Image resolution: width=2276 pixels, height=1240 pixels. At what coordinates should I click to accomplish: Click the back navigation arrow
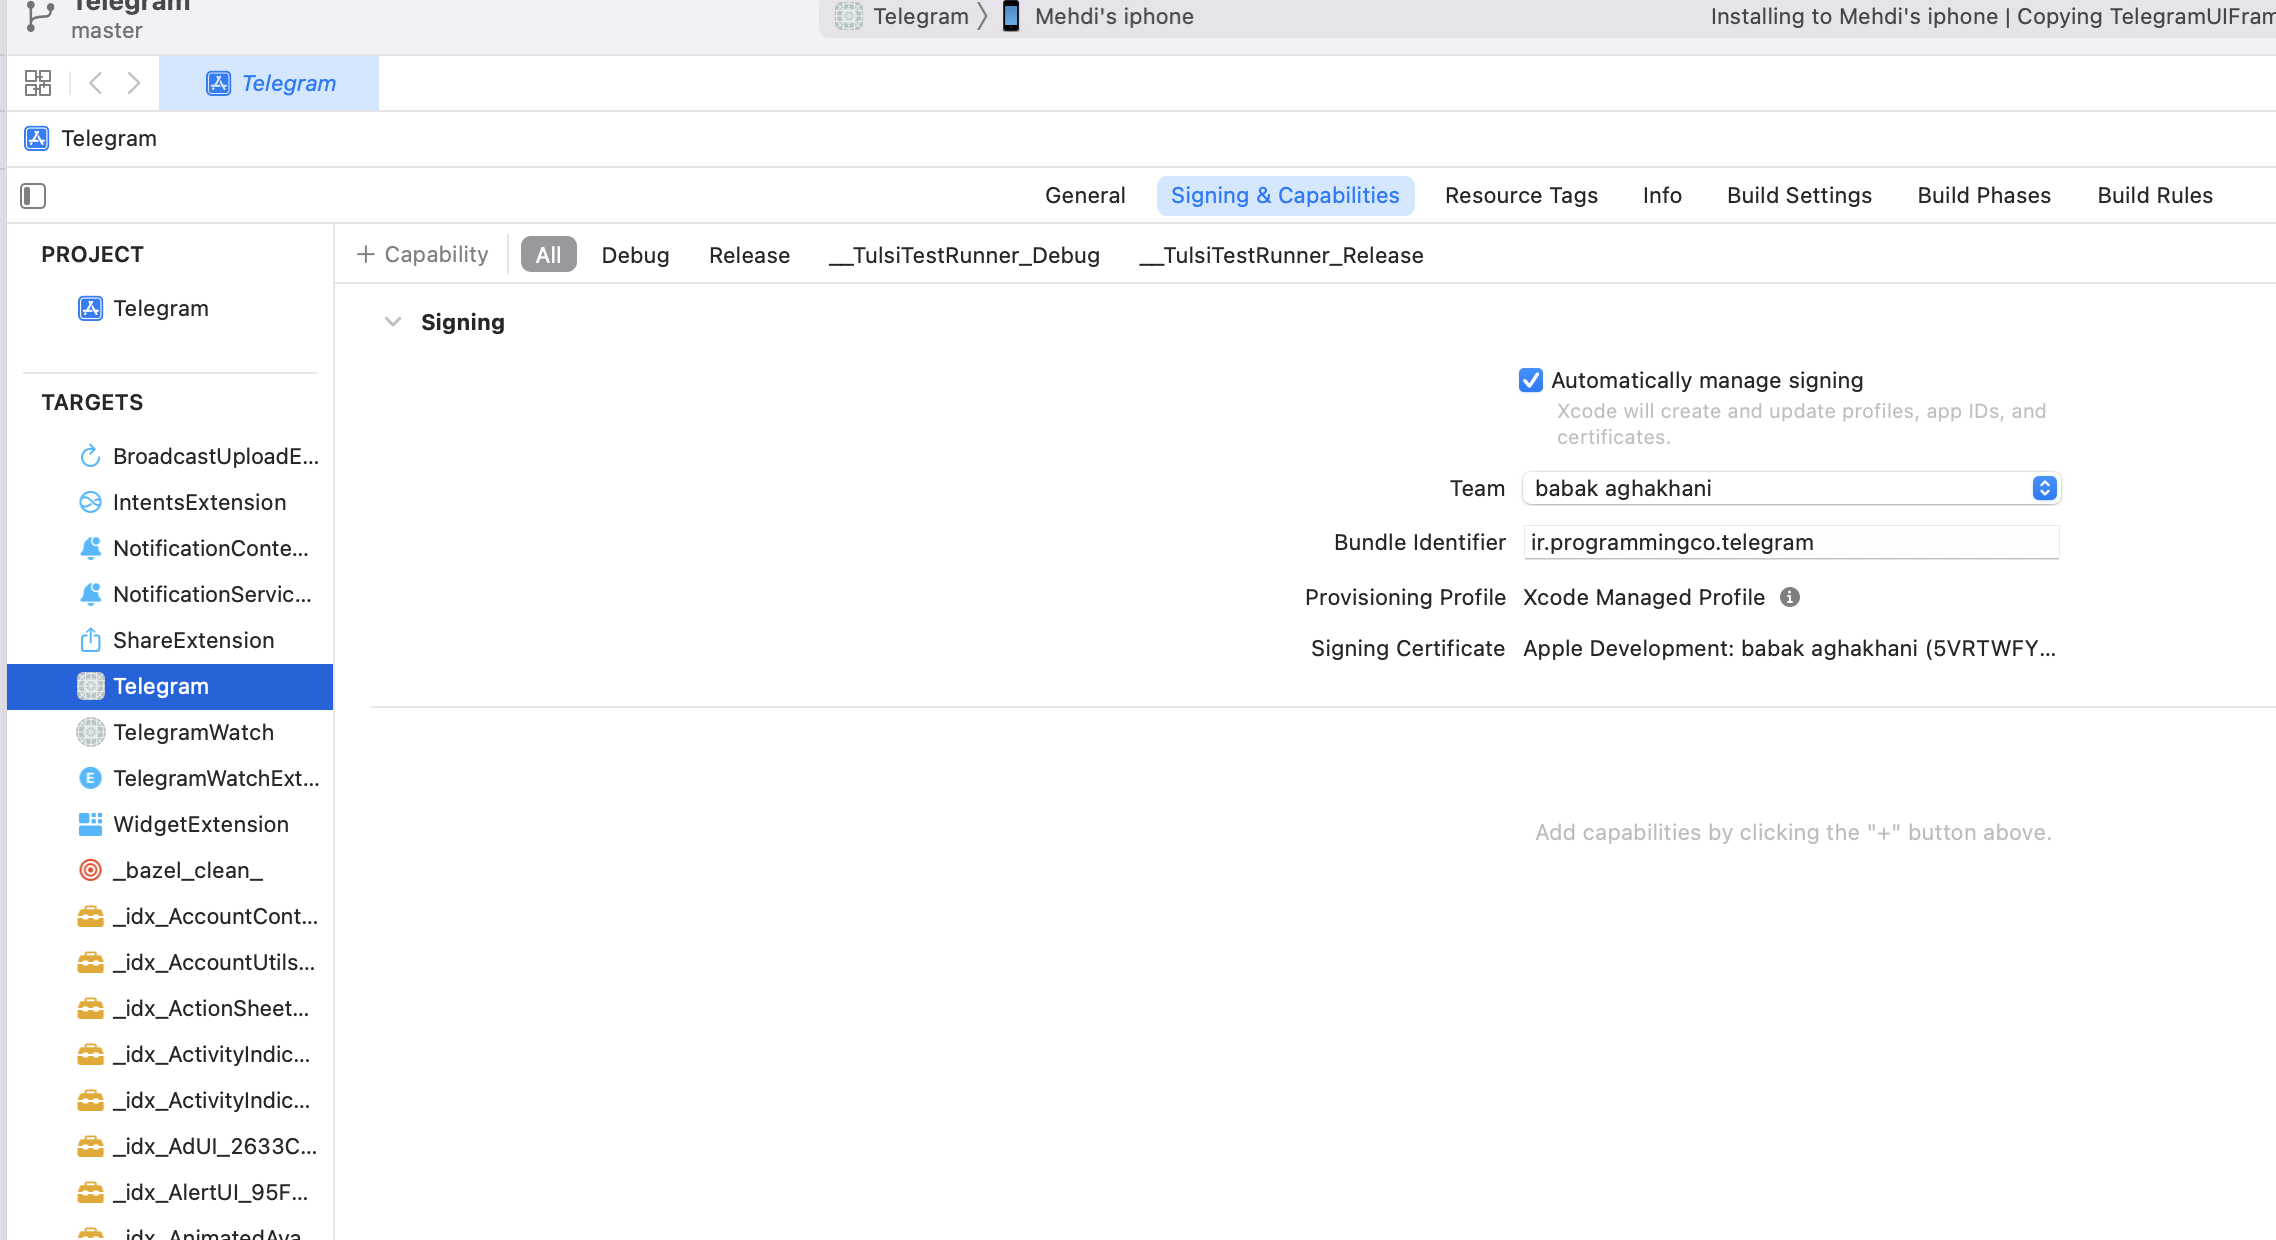point(95,83)
